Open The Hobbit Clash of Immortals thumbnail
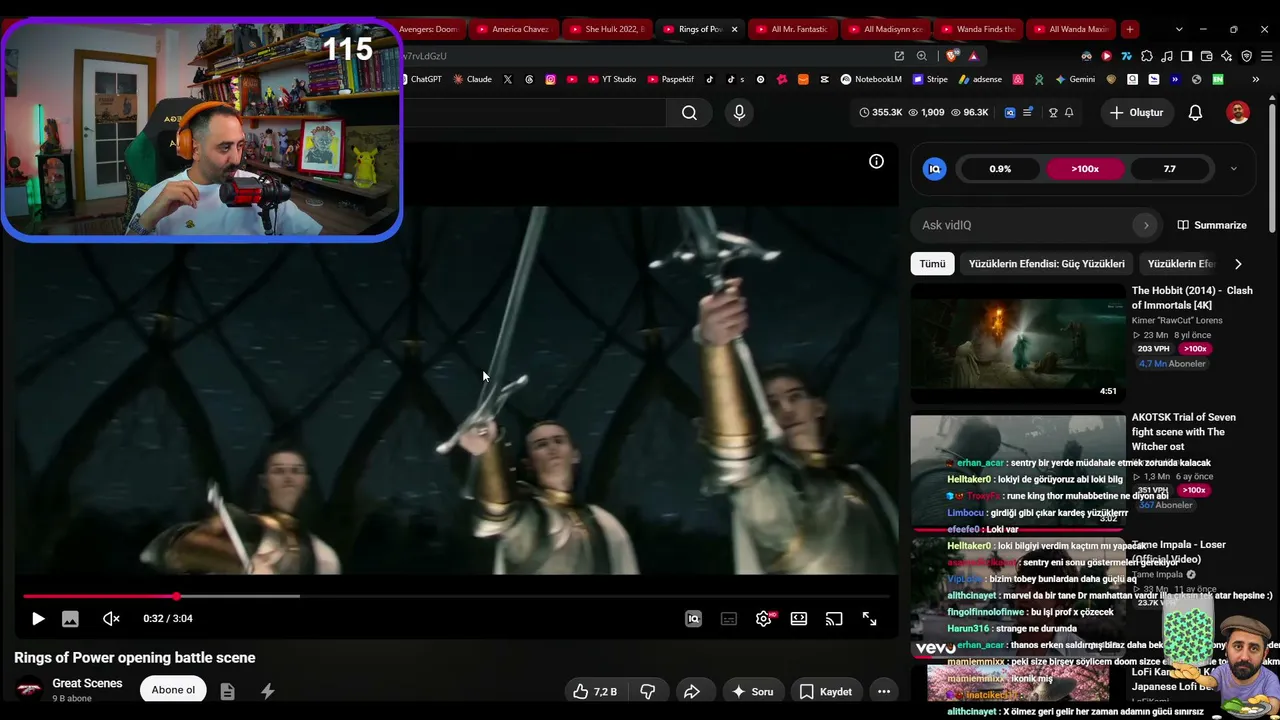The width and height of the screenshot is (1280, 720). point(1017,342)
